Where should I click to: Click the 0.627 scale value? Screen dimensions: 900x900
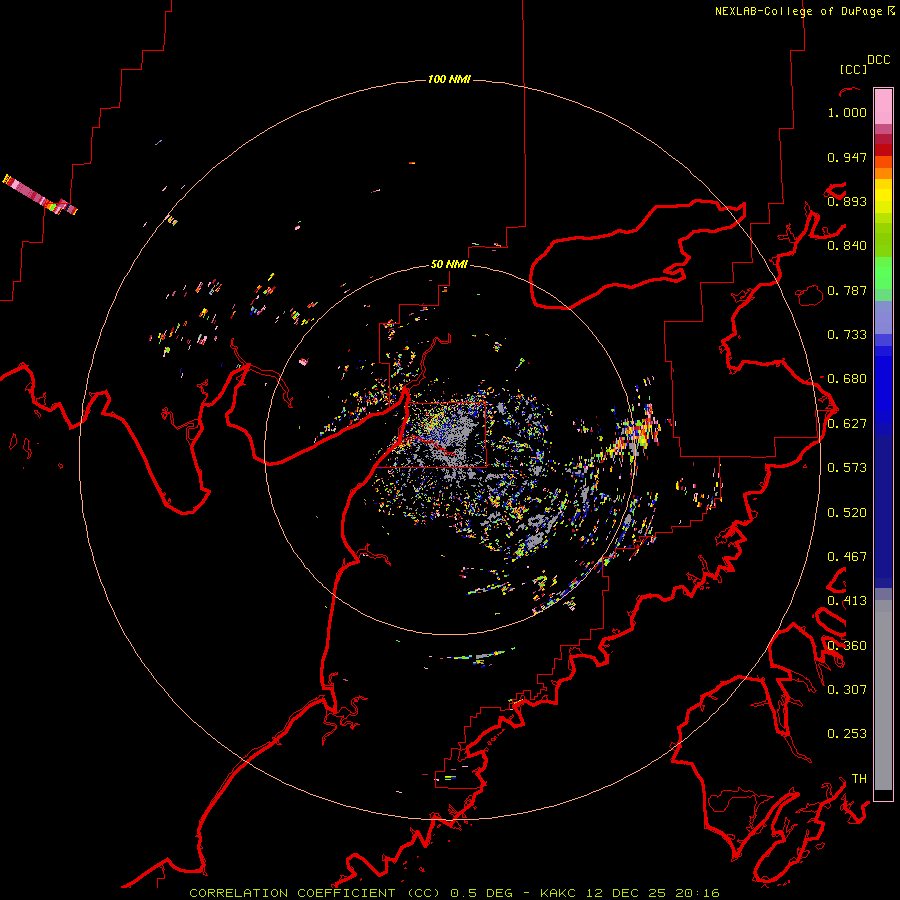(x=847, y=424)
